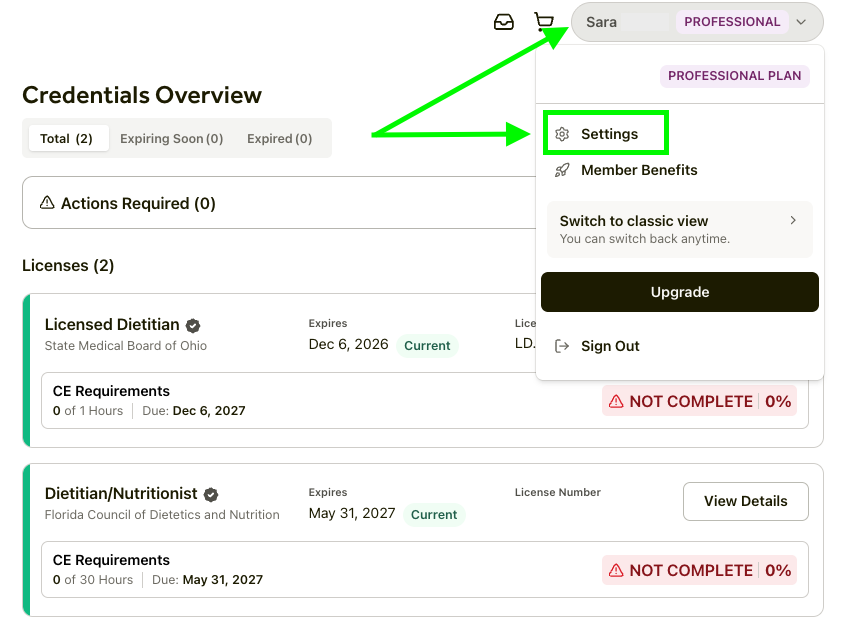Screen dimensions: 841x623
Task: Click the Settings gear icon
Action: [x=562, y=134]
